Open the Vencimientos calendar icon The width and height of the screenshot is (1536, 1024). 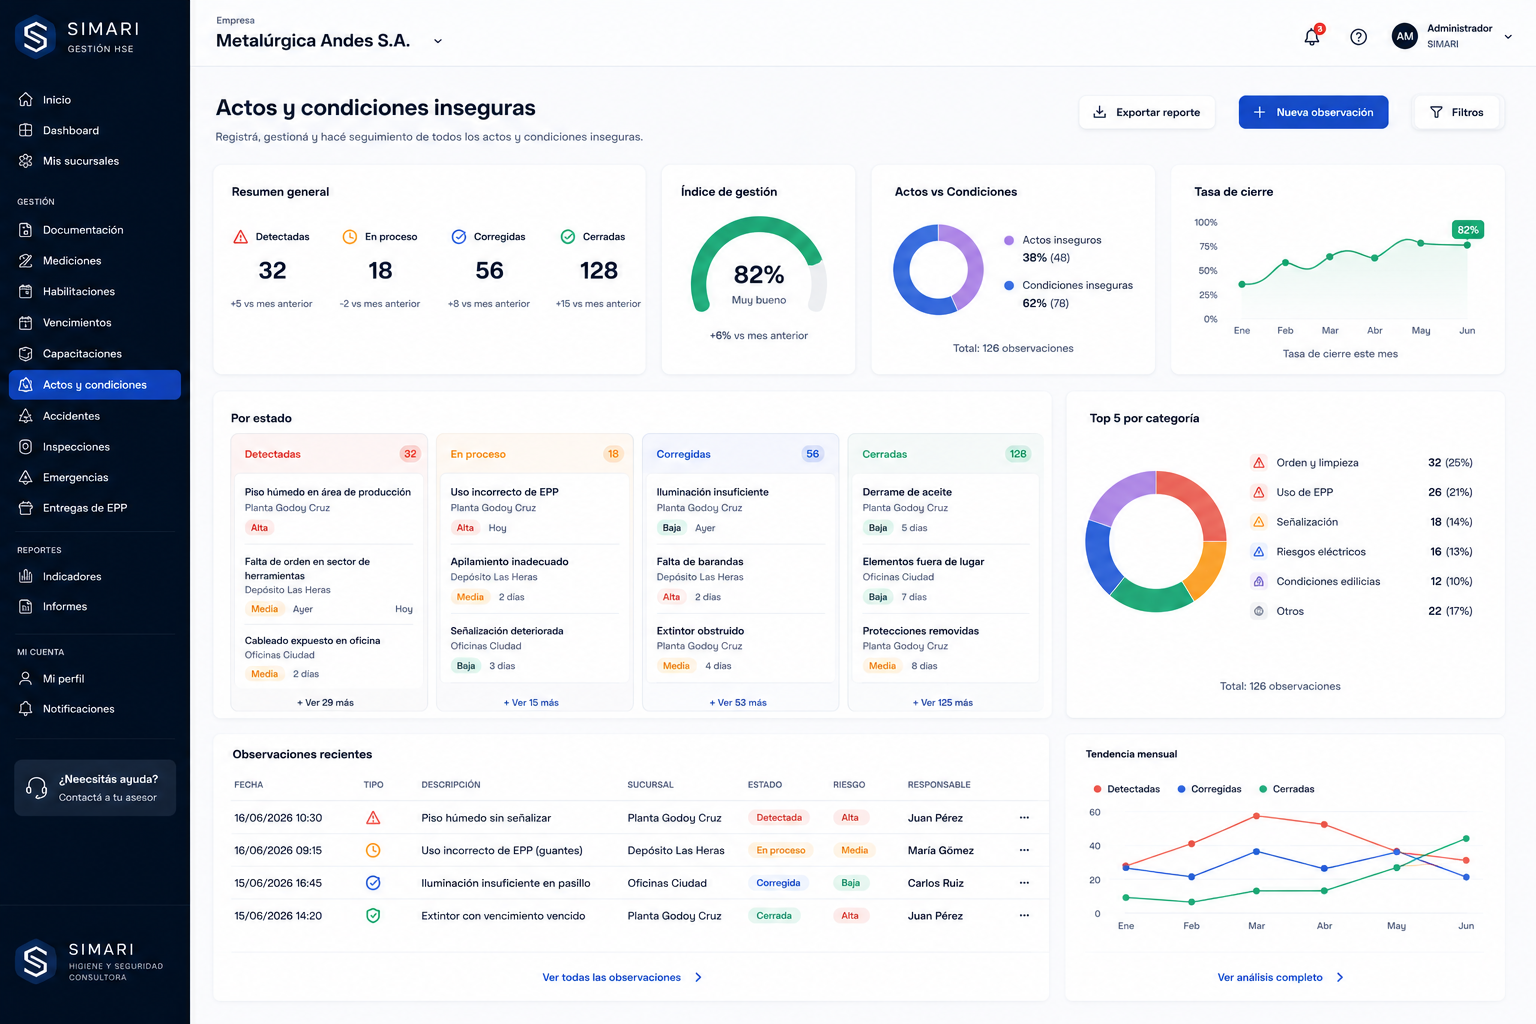[26, 323]
